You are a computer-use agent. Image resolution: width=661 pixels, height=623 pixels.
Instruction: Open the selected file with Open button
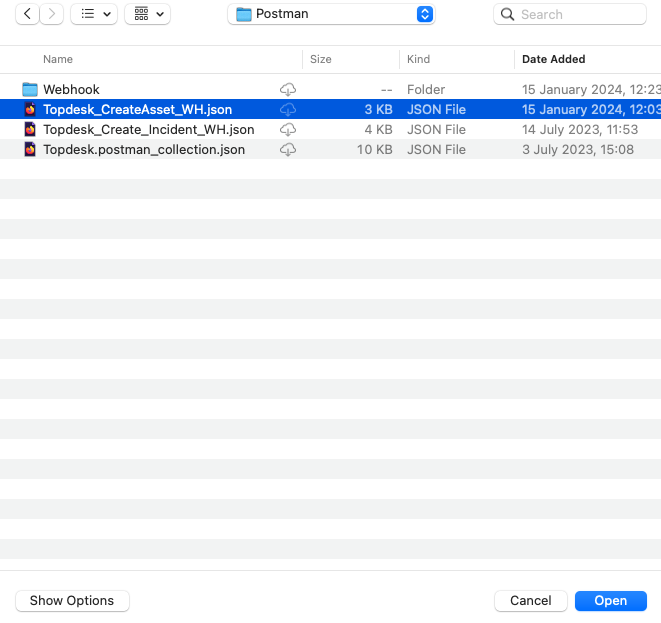(610, 601)
